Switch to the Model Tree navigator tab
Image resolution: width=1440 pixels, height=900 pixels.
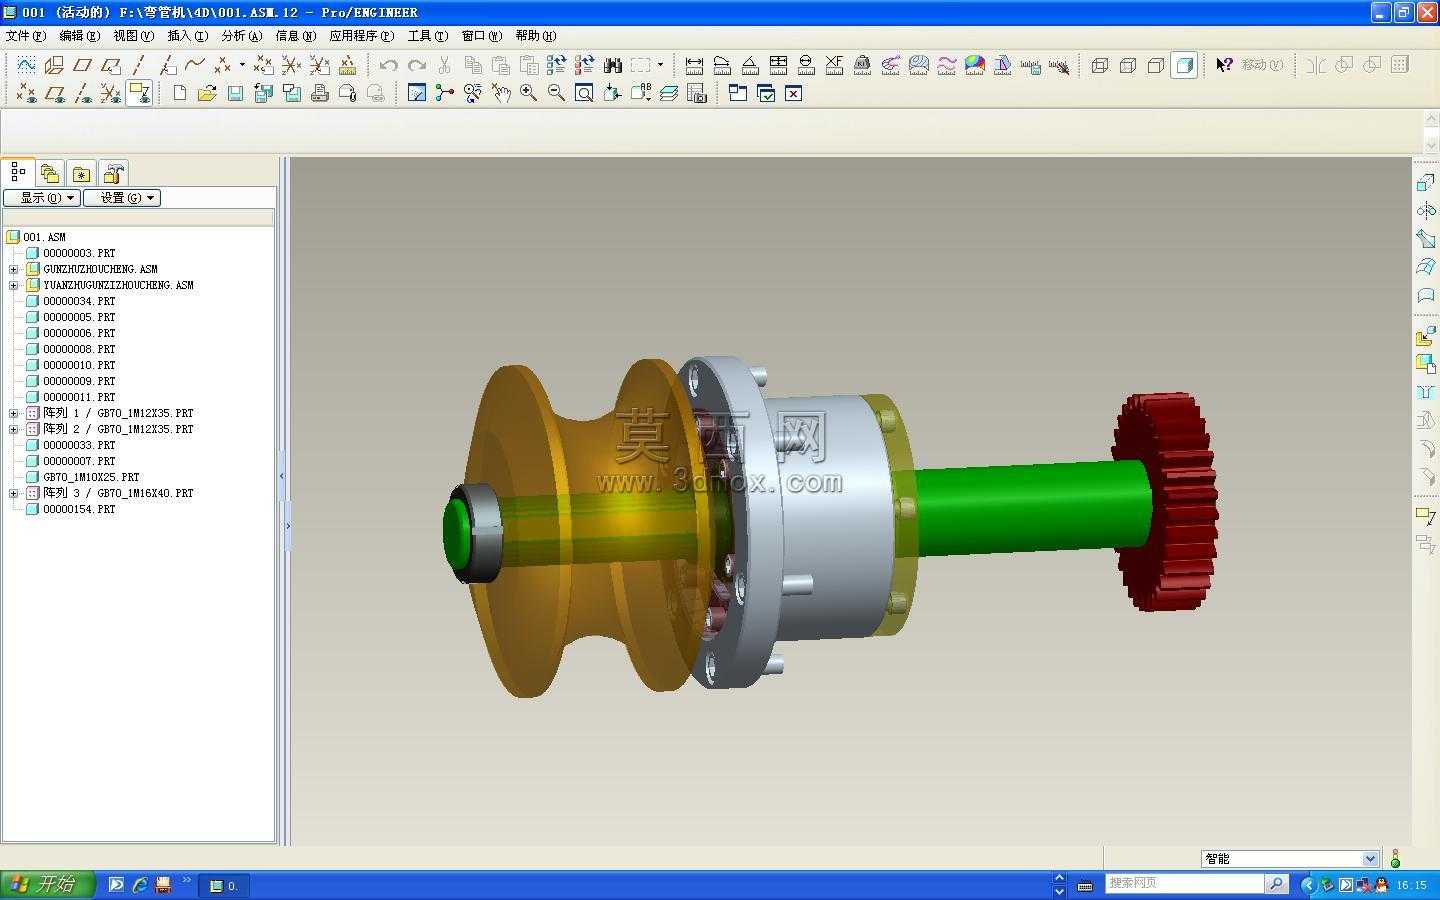(x=18, y=172)
